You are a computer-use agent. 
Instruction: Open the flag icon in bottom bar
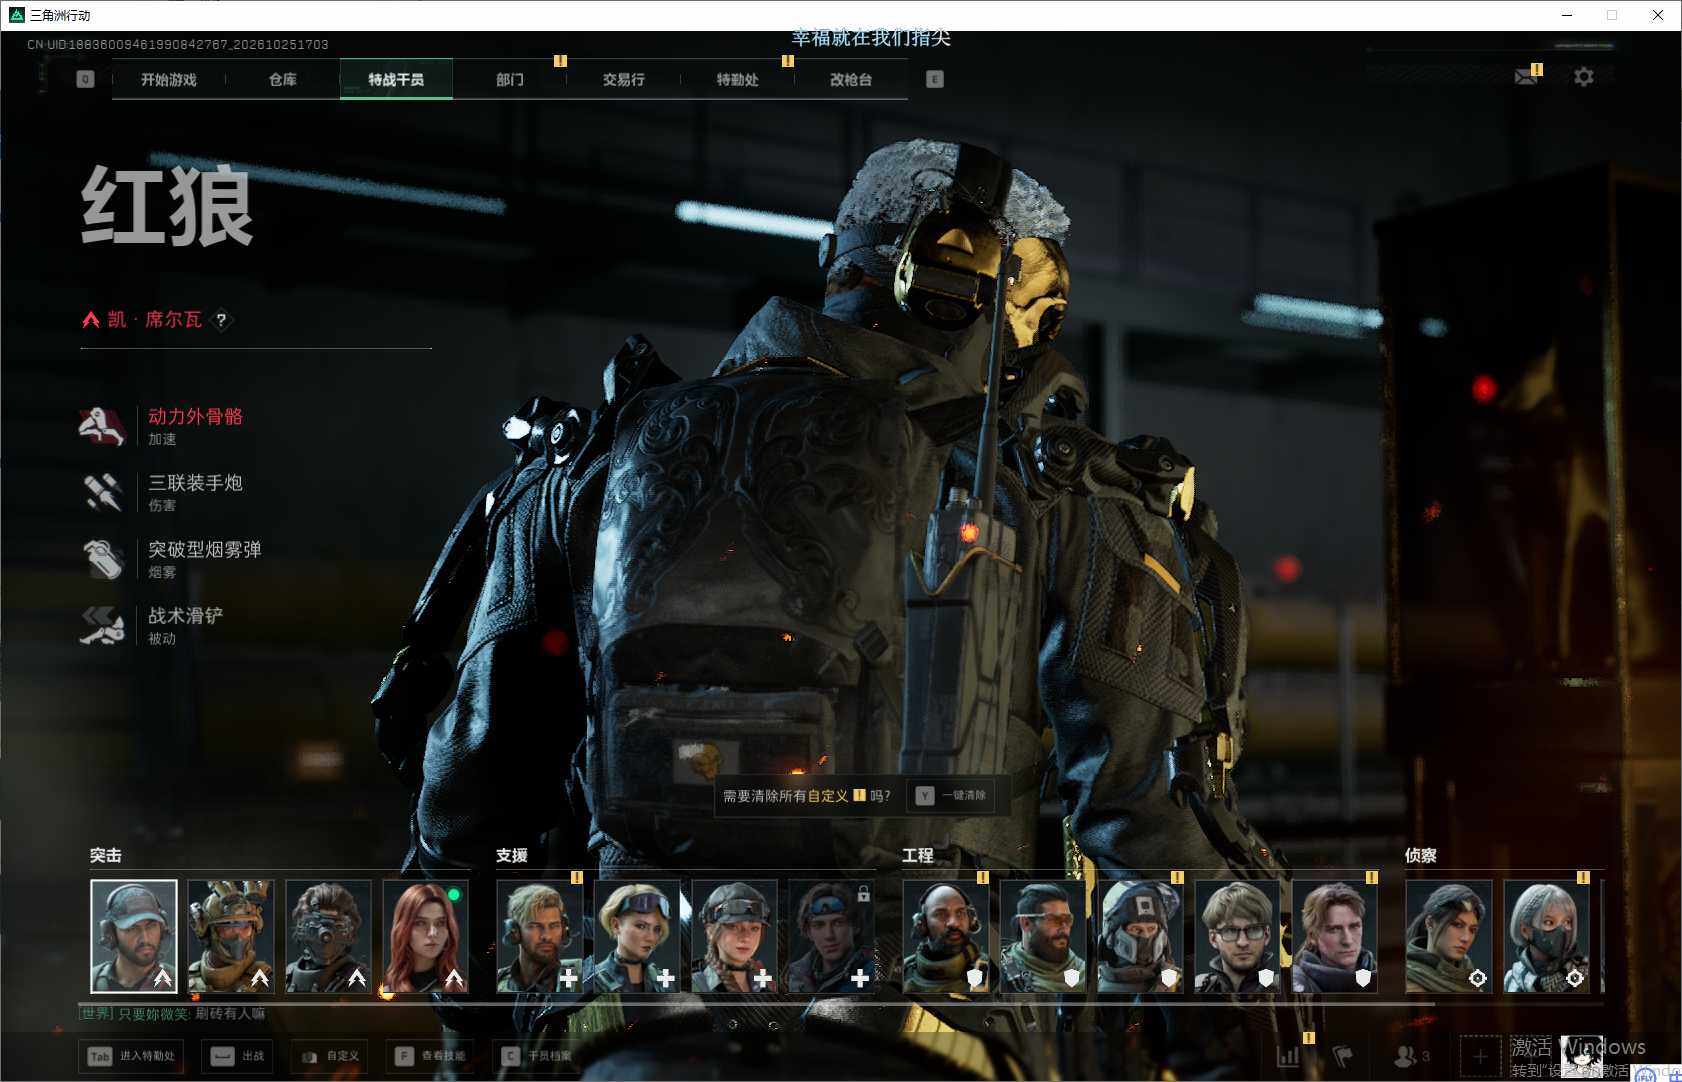tap(1343, 1056)
